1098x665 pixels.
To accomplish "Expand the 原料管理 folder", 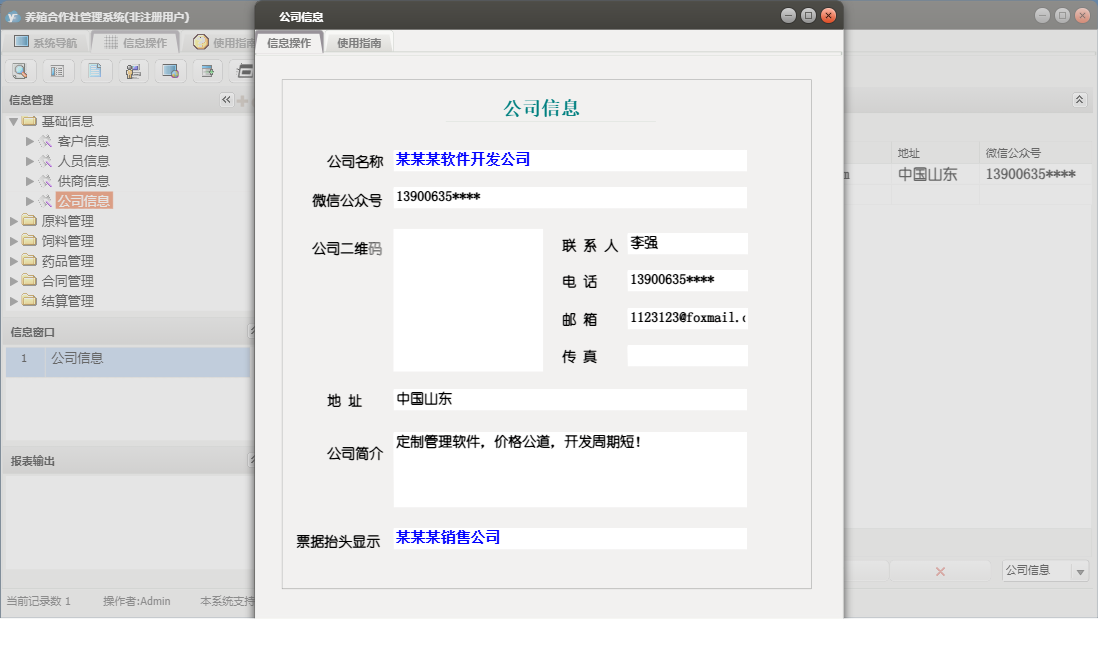I will click(x=14, y=220).
